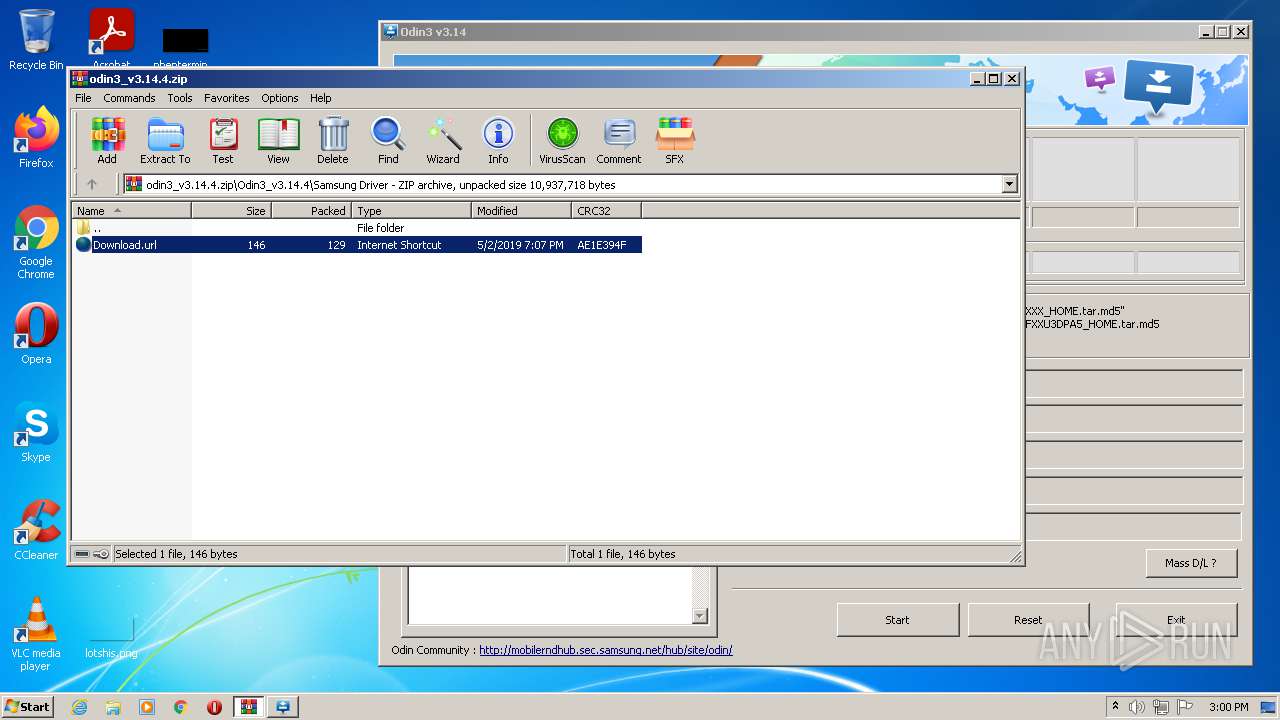1280x720 pixels.
Task: Click volume speaker tray icon
Action: pyautogui.click(x=1137, y=707)
